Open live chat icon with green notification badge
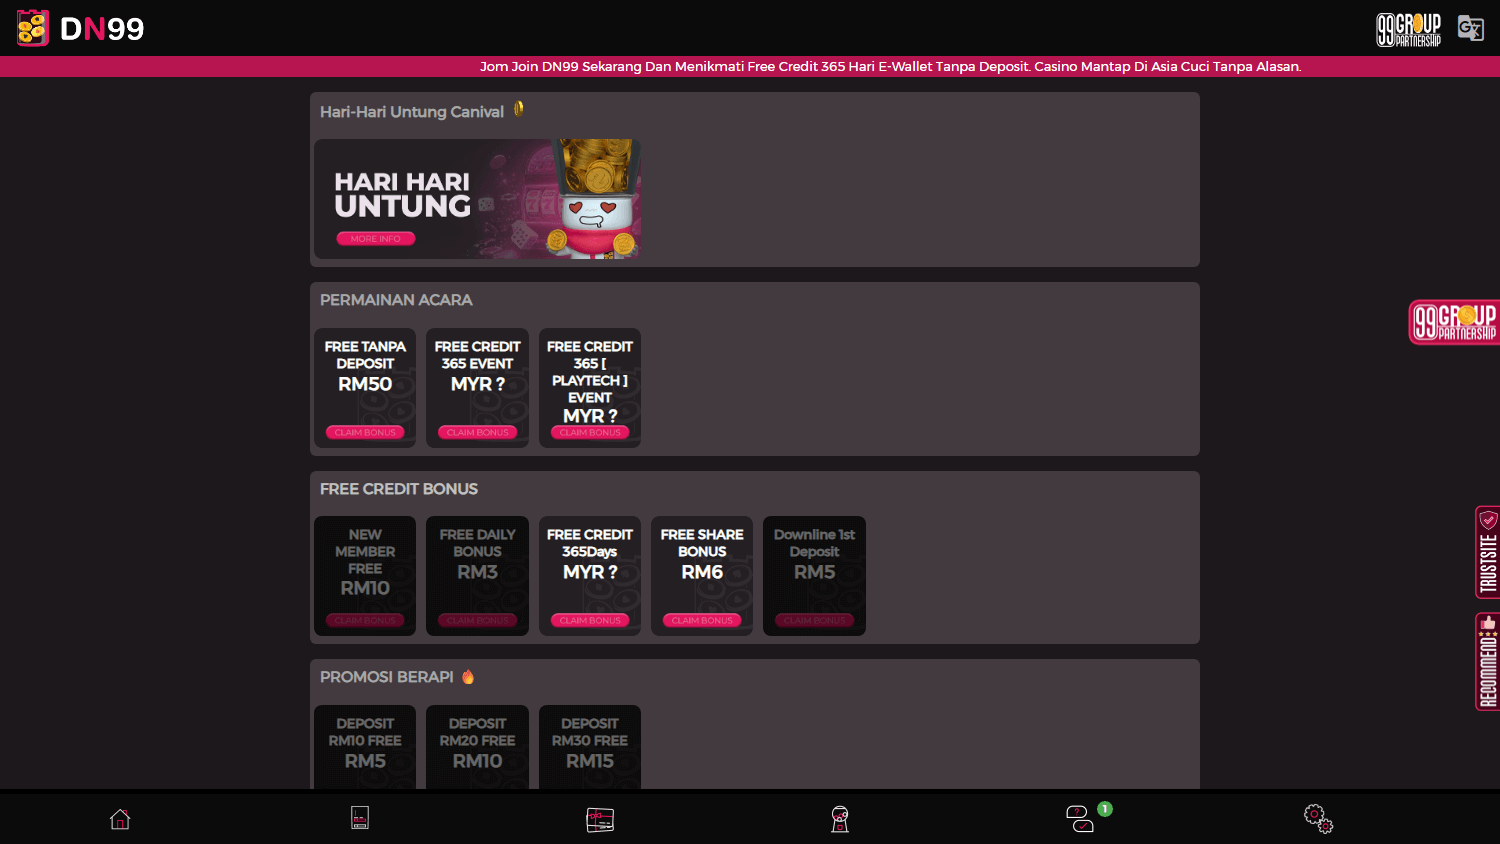The image size is (1500, 844). point(1080,818)
